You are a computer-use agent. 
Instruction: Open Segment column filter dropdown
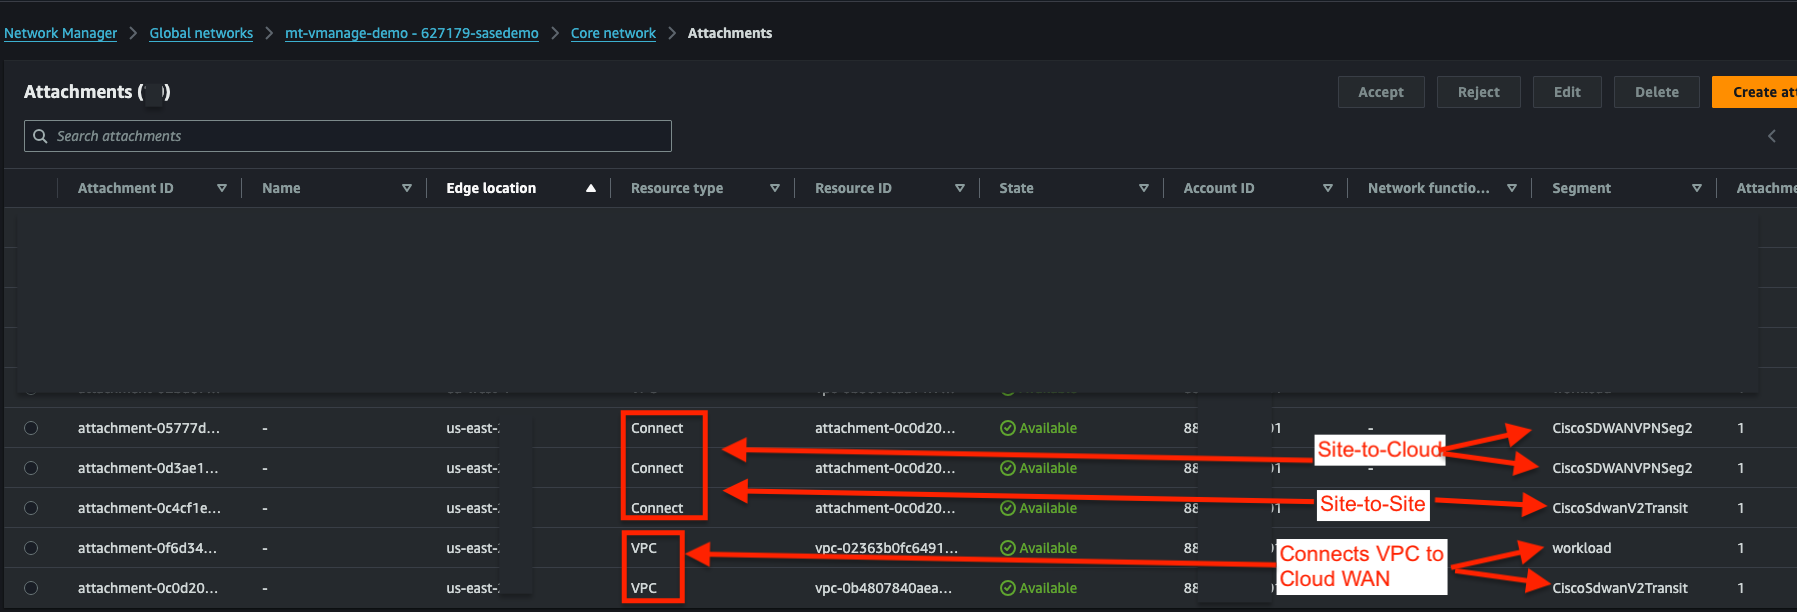(1697, 188)
